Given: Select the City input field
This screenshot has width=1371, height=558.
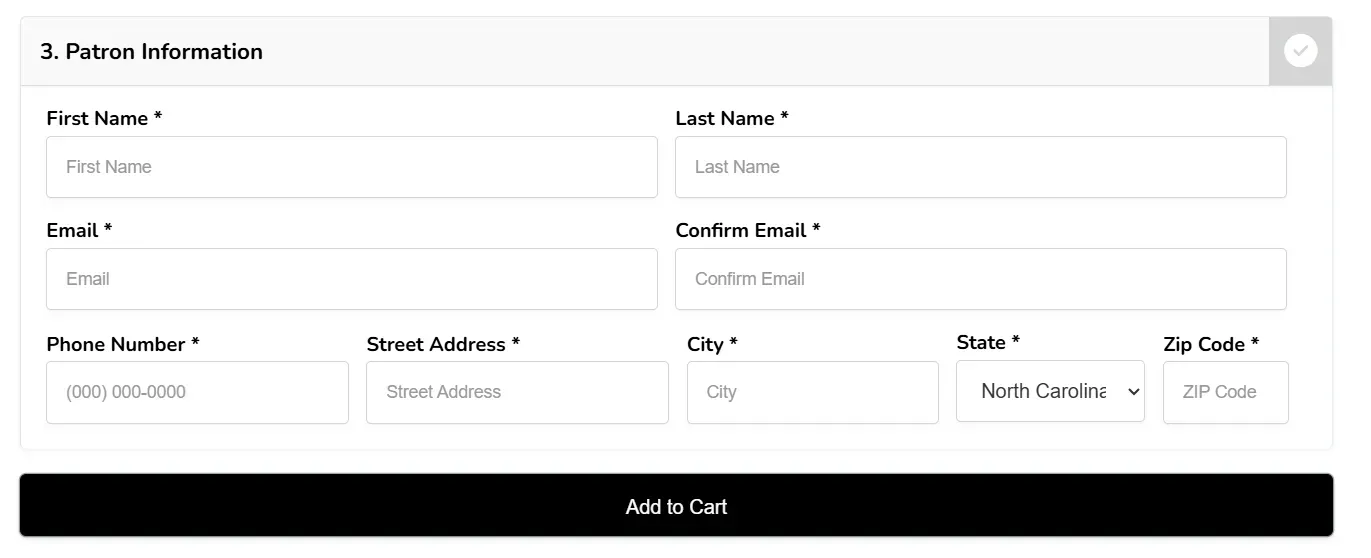Looking at the screenshot, I should coord(812,392).
